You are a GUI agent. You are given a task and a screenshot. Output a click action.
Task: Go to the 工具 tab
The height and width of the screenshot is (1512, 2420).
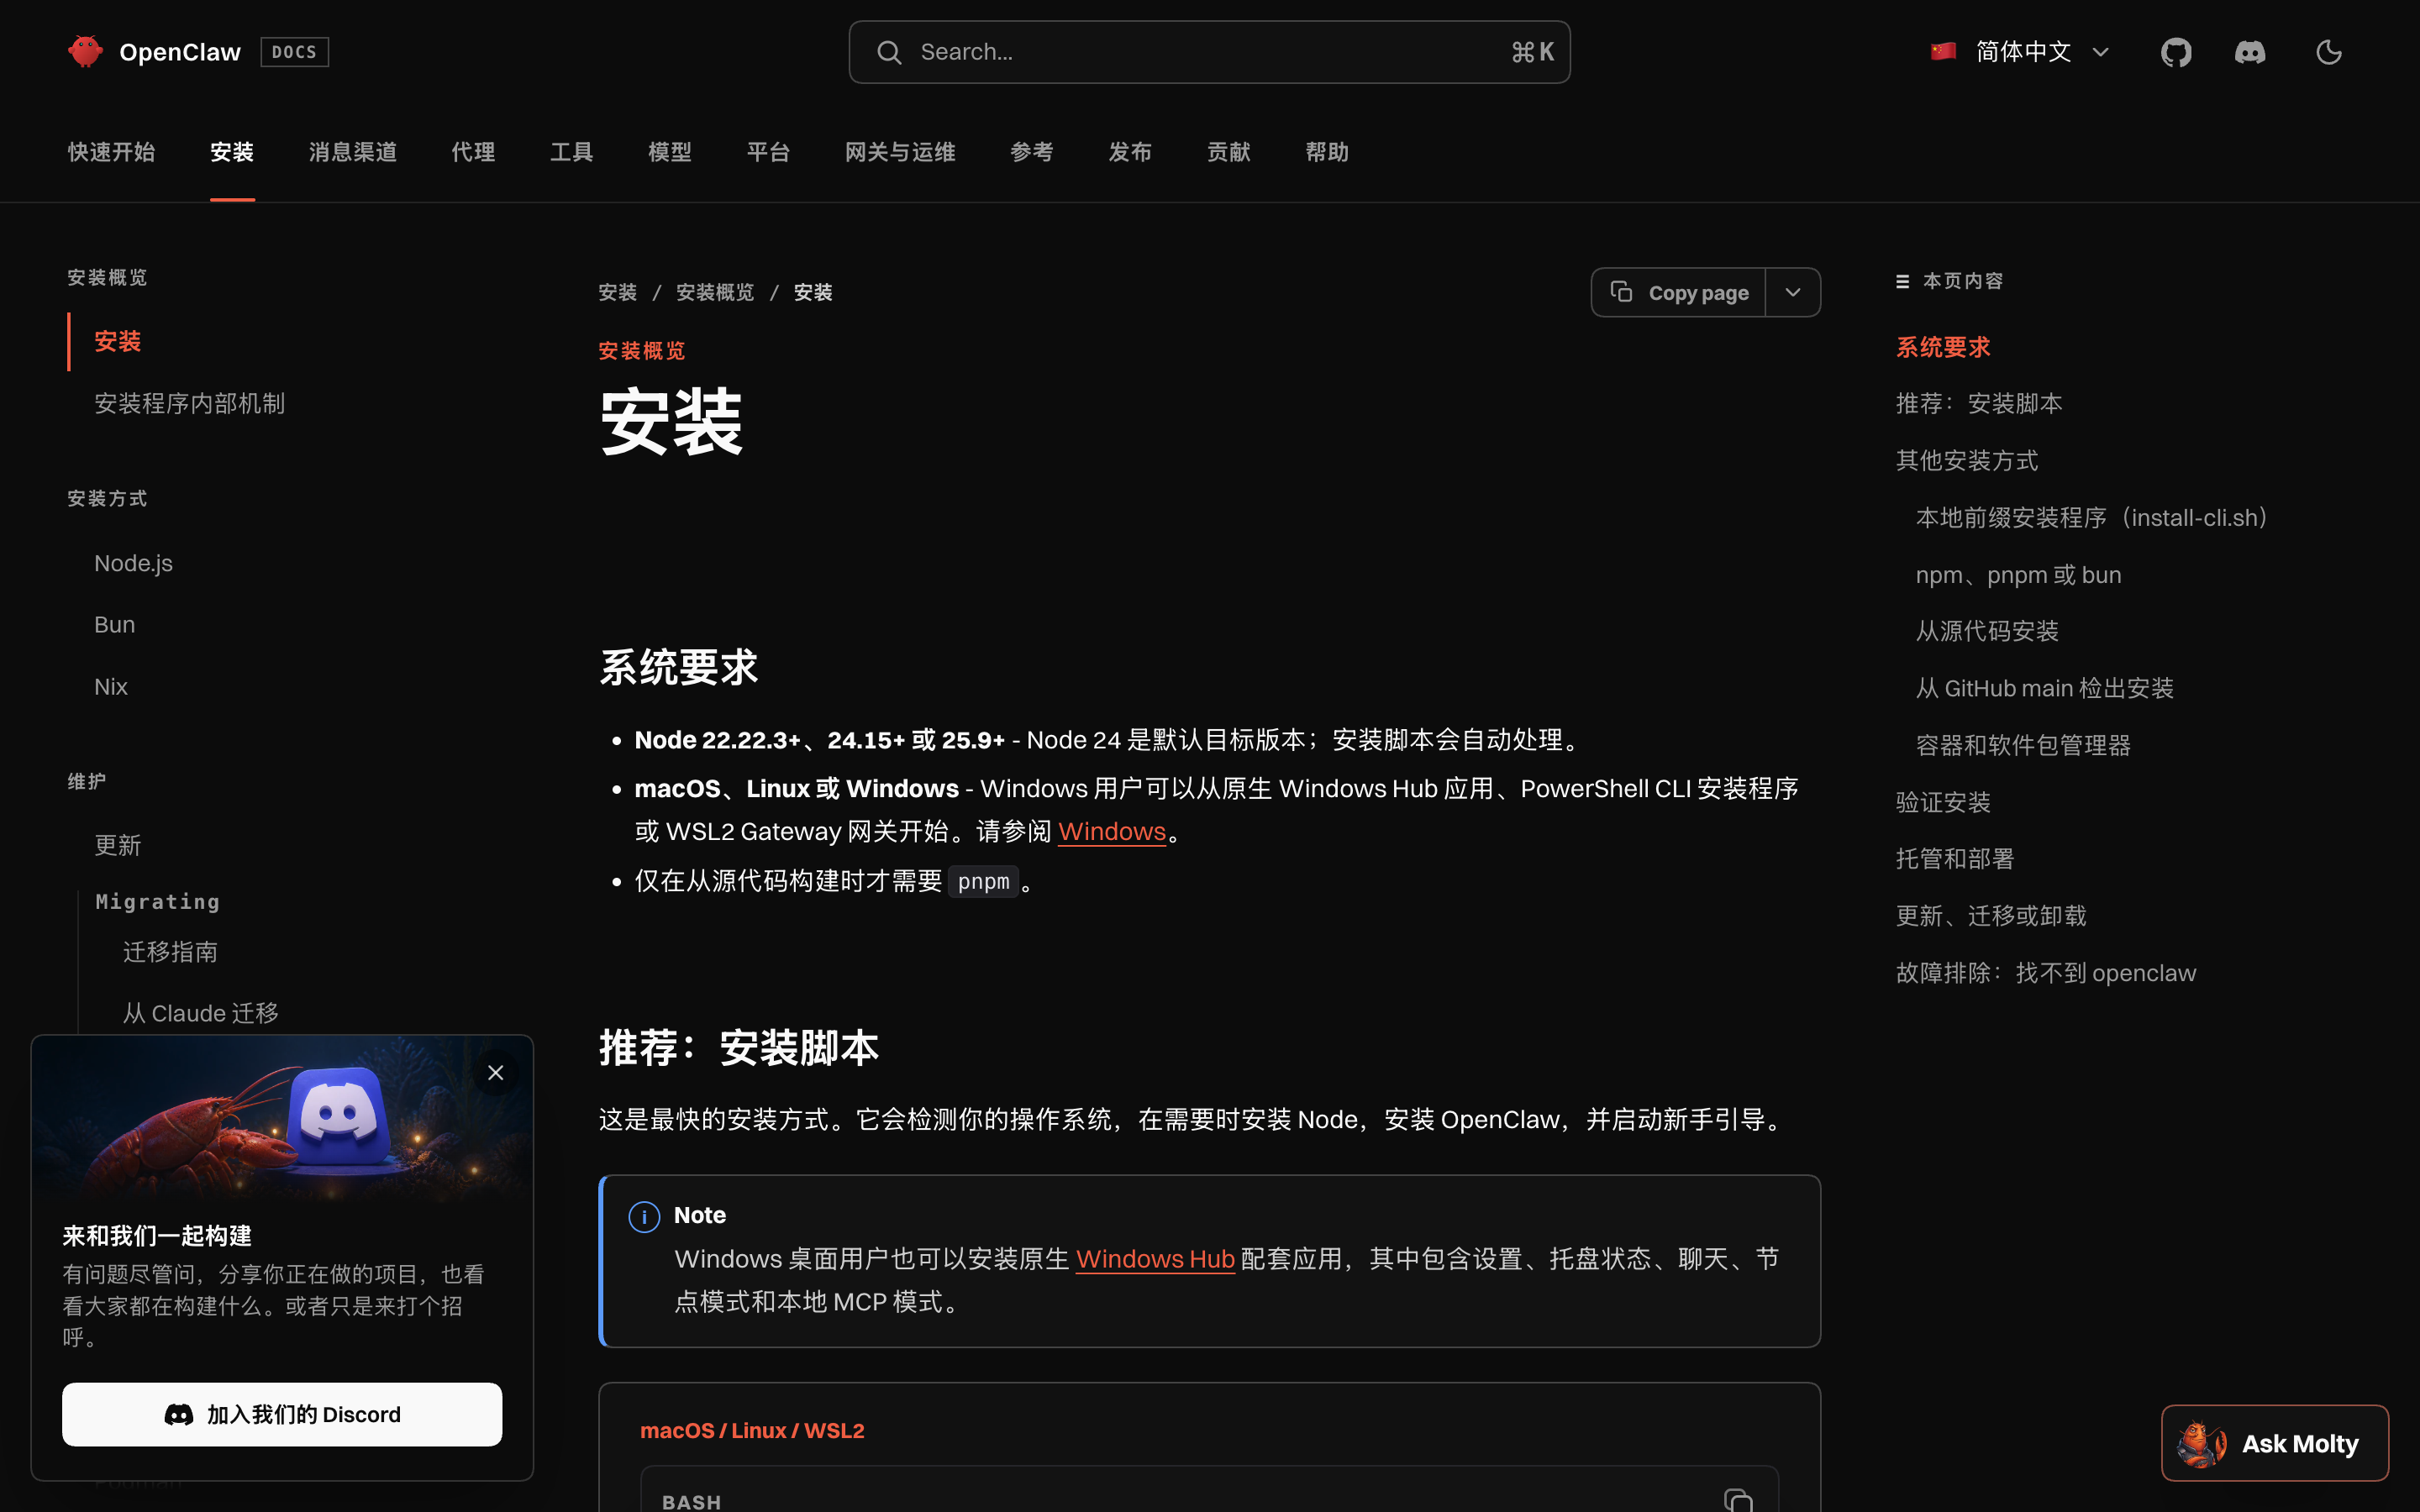click(571, 152)
